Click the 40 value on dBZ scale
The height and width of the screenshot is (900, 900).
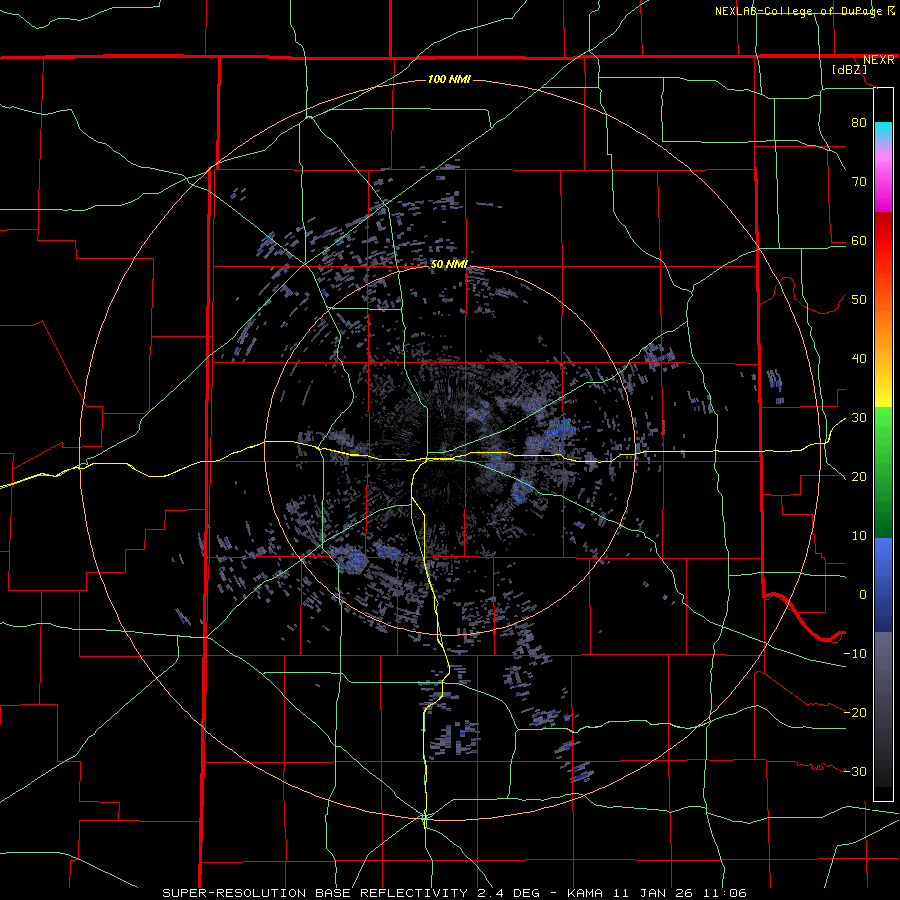click(x=859, y=359)
